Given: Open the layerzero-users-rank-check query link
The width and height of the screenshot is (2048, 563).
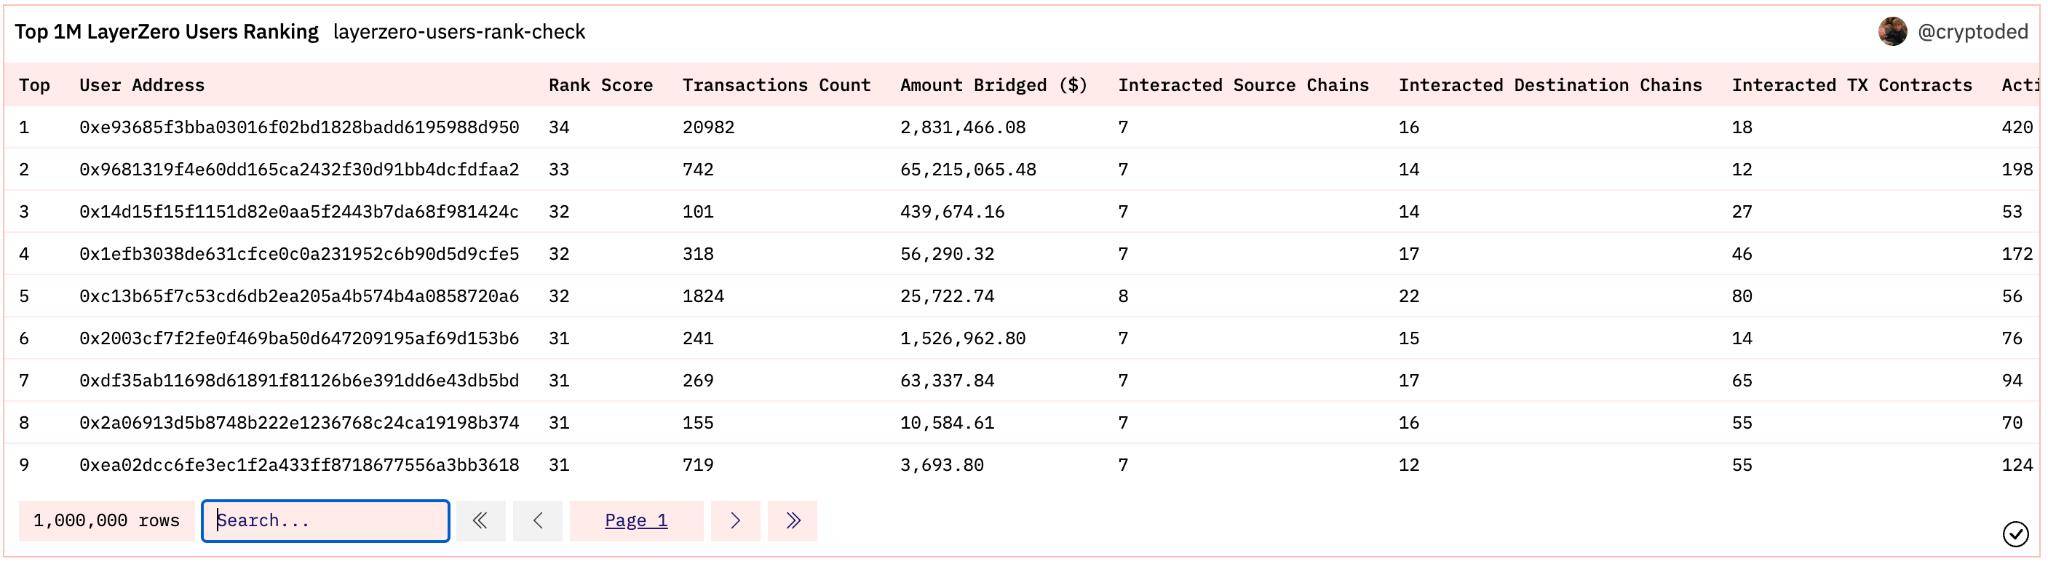Looking at the screenshot, I should pos(459,32).
